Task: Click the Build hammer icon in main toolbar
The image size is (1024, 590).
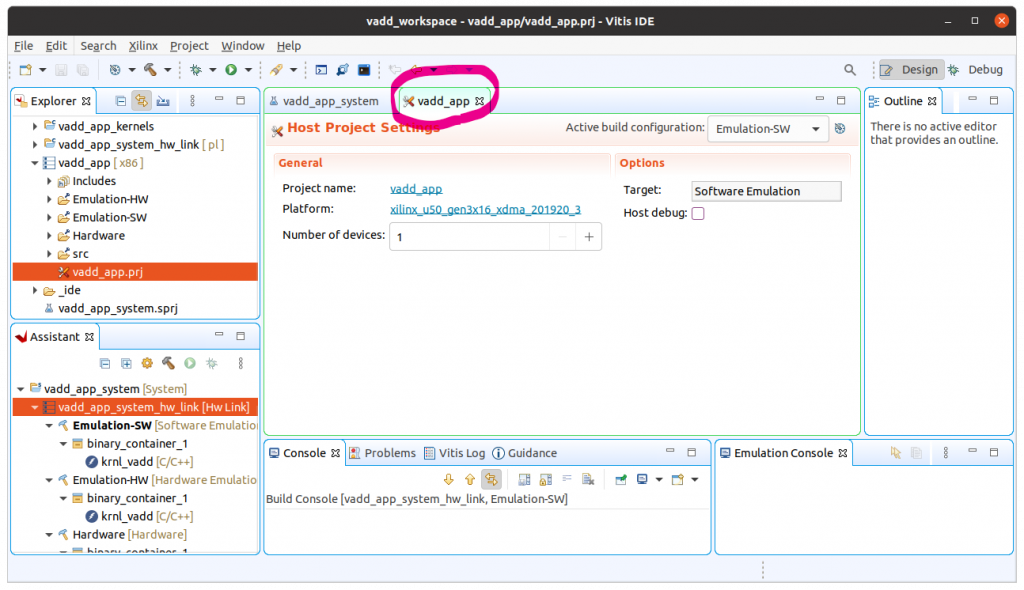Action: [x=150, y=70]
